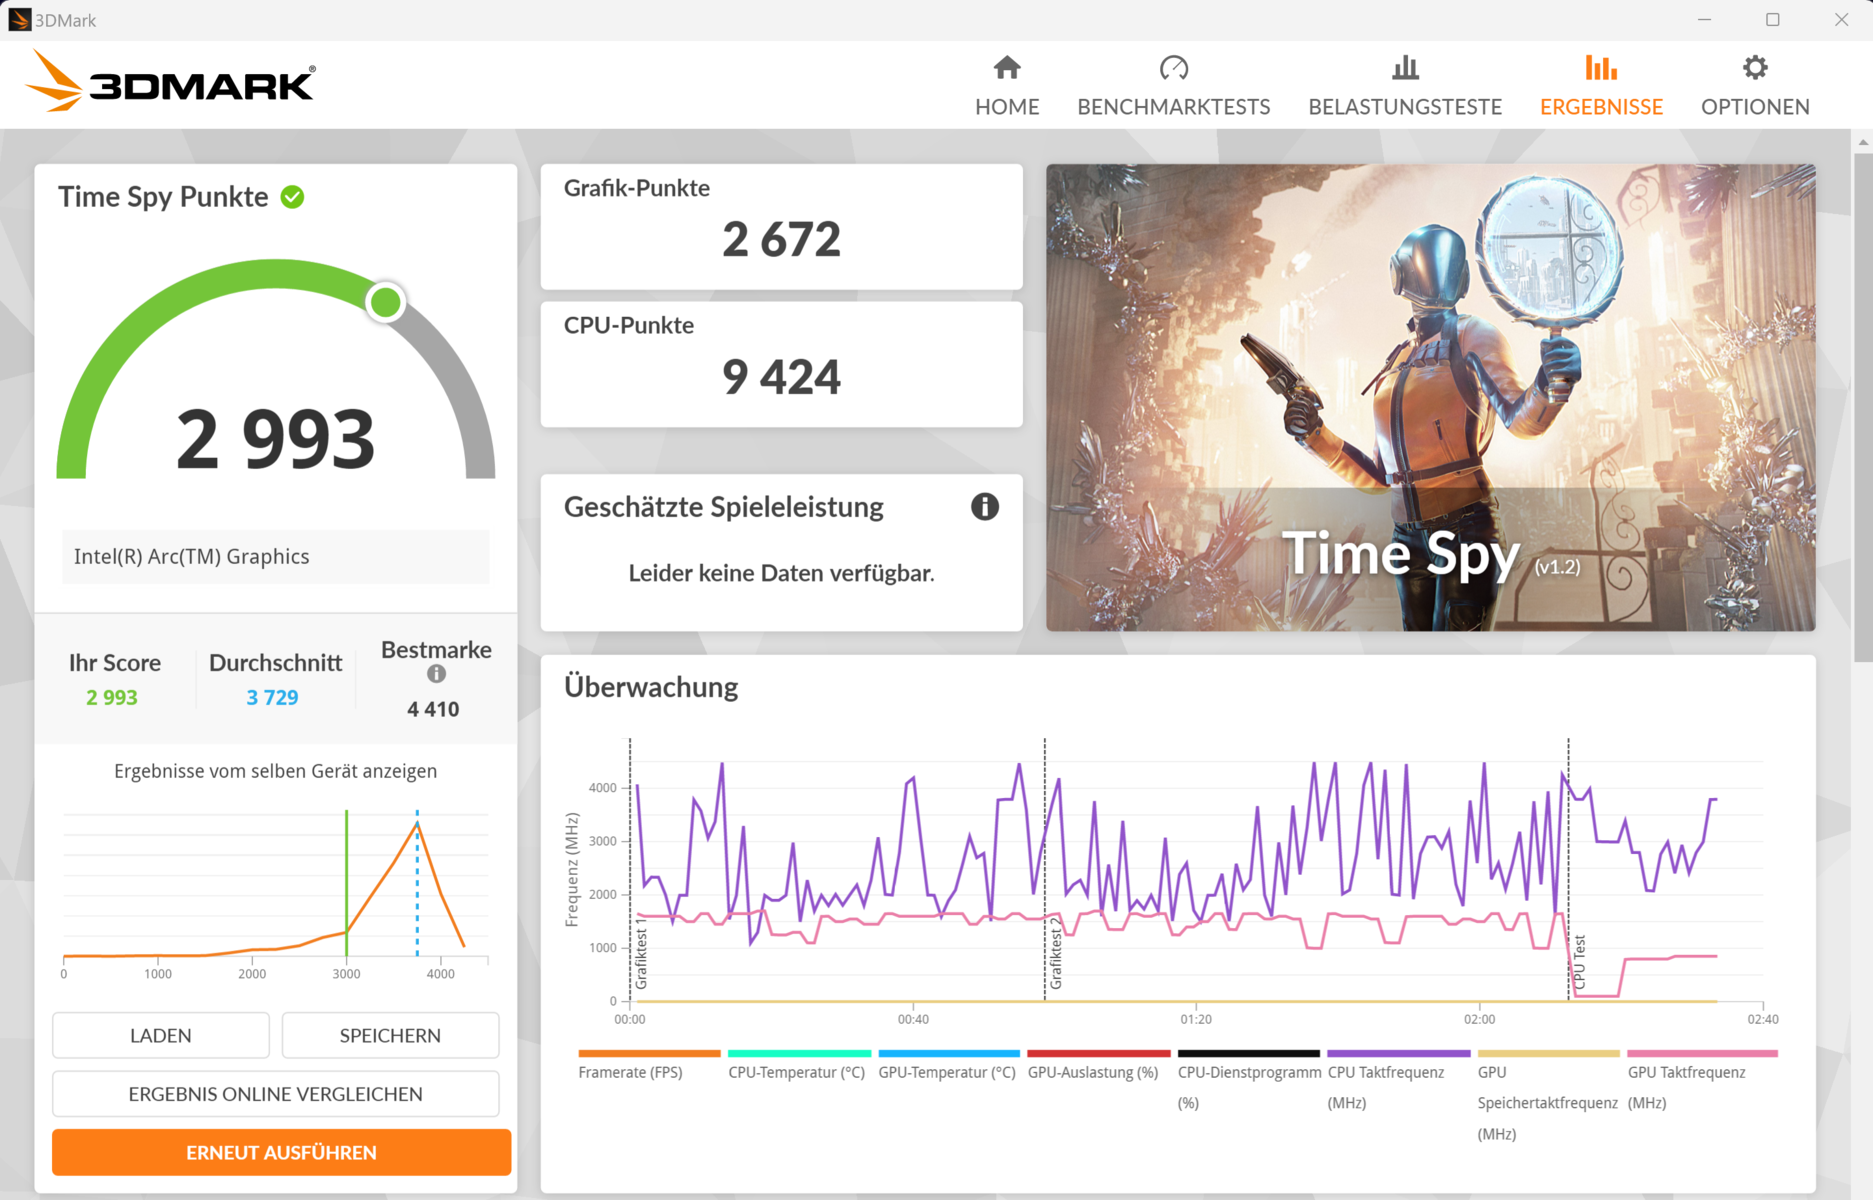This screenshot has height=1200, width=1873.
Task: Toggle GPU Speichertaktfrequenz legend swatch
Action: tap(1549, 1053)
